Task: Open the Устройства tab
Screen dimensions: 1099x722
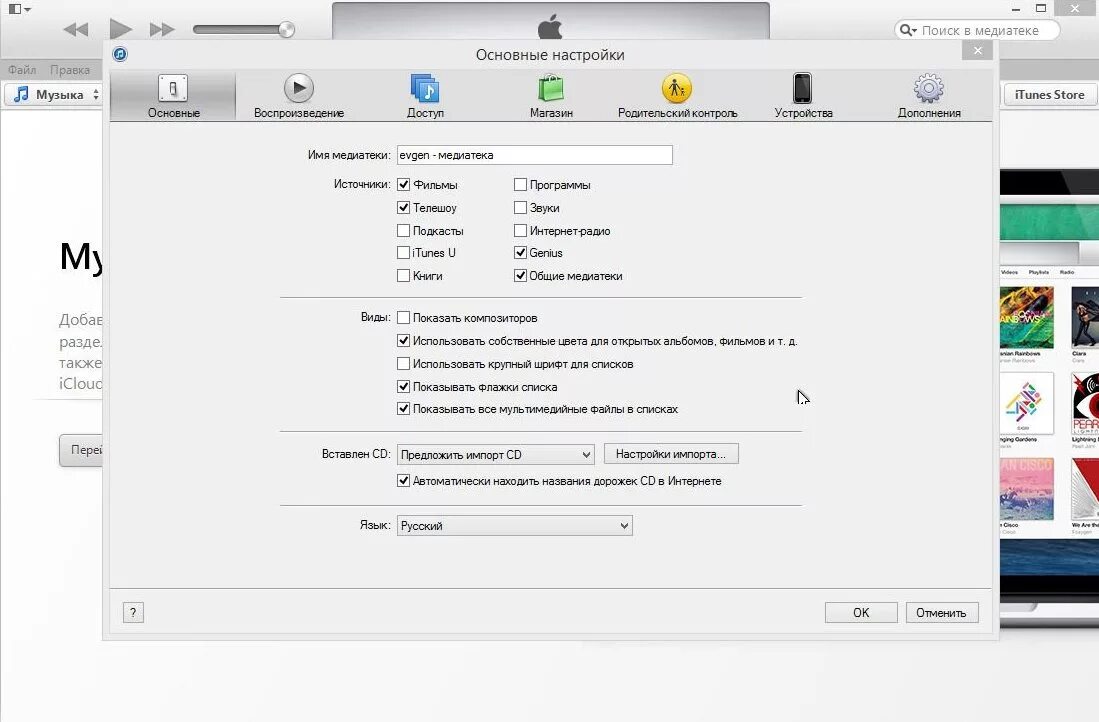Action: [803, 96]
